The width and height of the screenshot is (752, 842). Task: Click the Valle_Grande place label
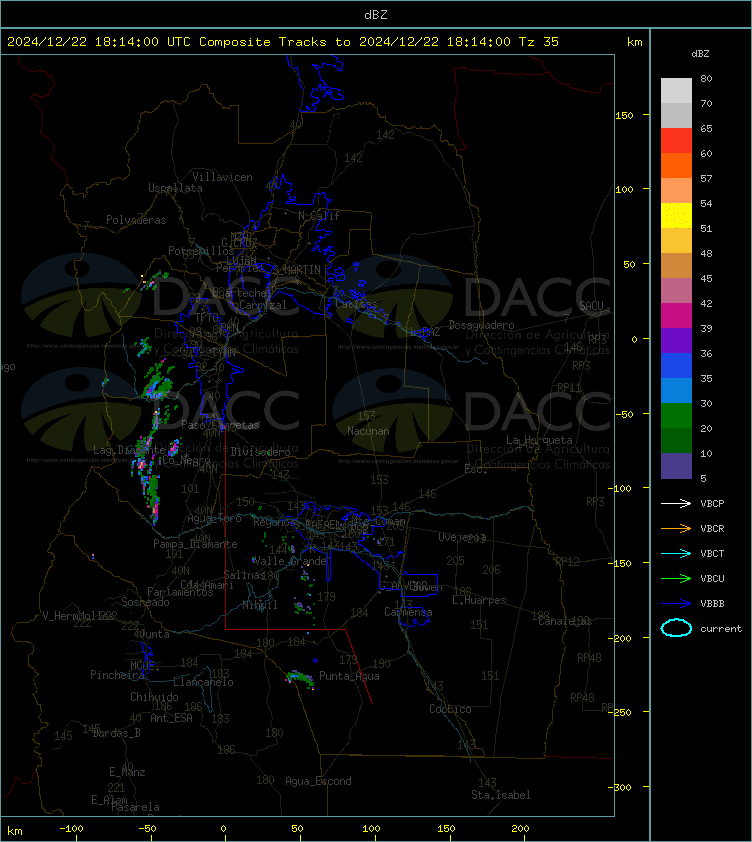point(289,561)
